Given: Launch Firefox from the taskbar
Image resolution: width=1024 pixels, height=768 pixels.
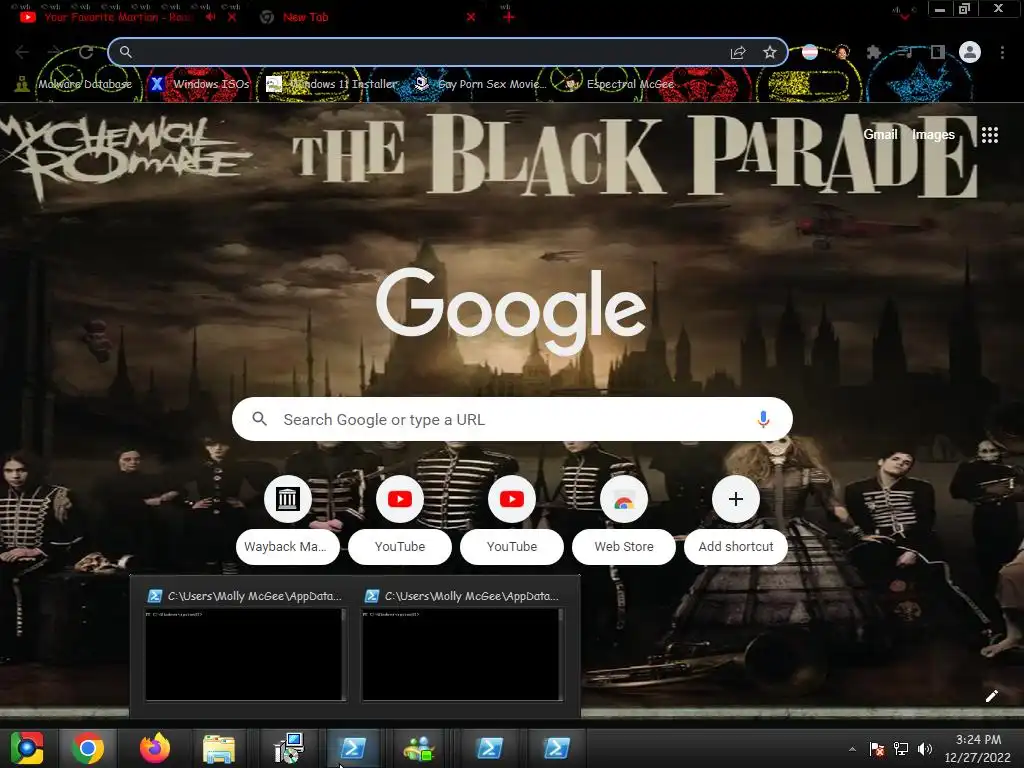Looking at the screenshot, I should tap(154, 748).
